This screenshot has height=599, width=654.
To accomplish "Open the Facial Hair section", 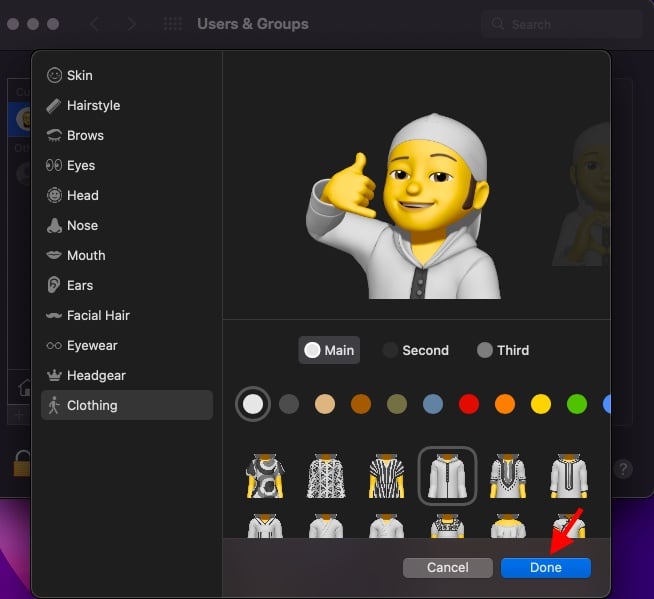I will coord(98,315).
